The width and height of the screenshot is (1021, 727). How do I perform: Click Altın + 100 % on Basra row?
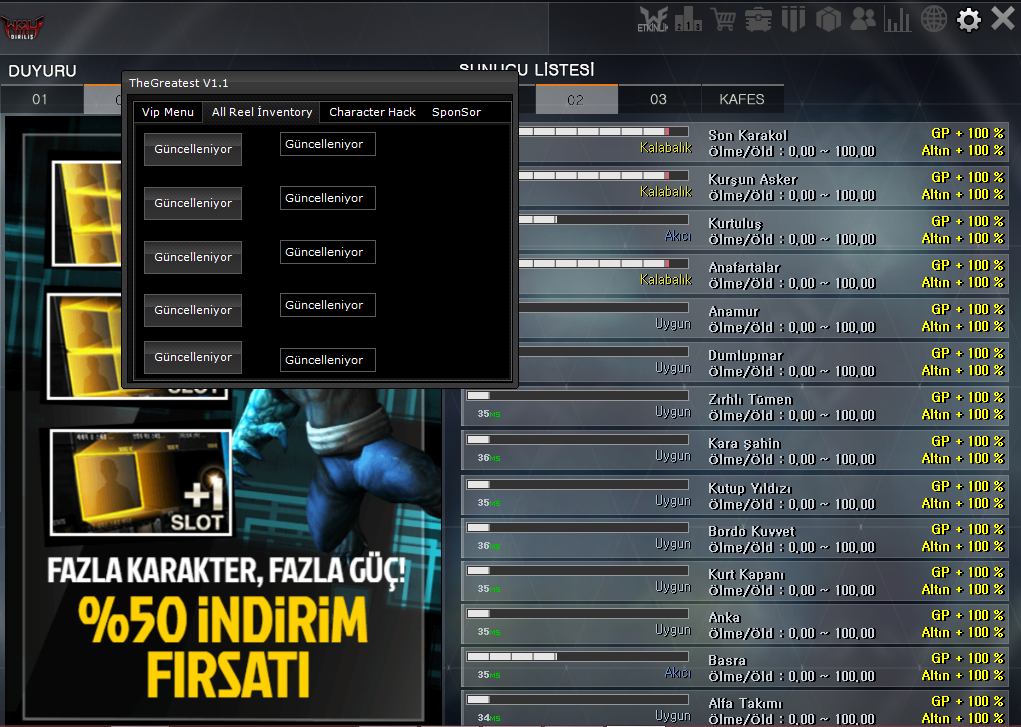(963, 676)
